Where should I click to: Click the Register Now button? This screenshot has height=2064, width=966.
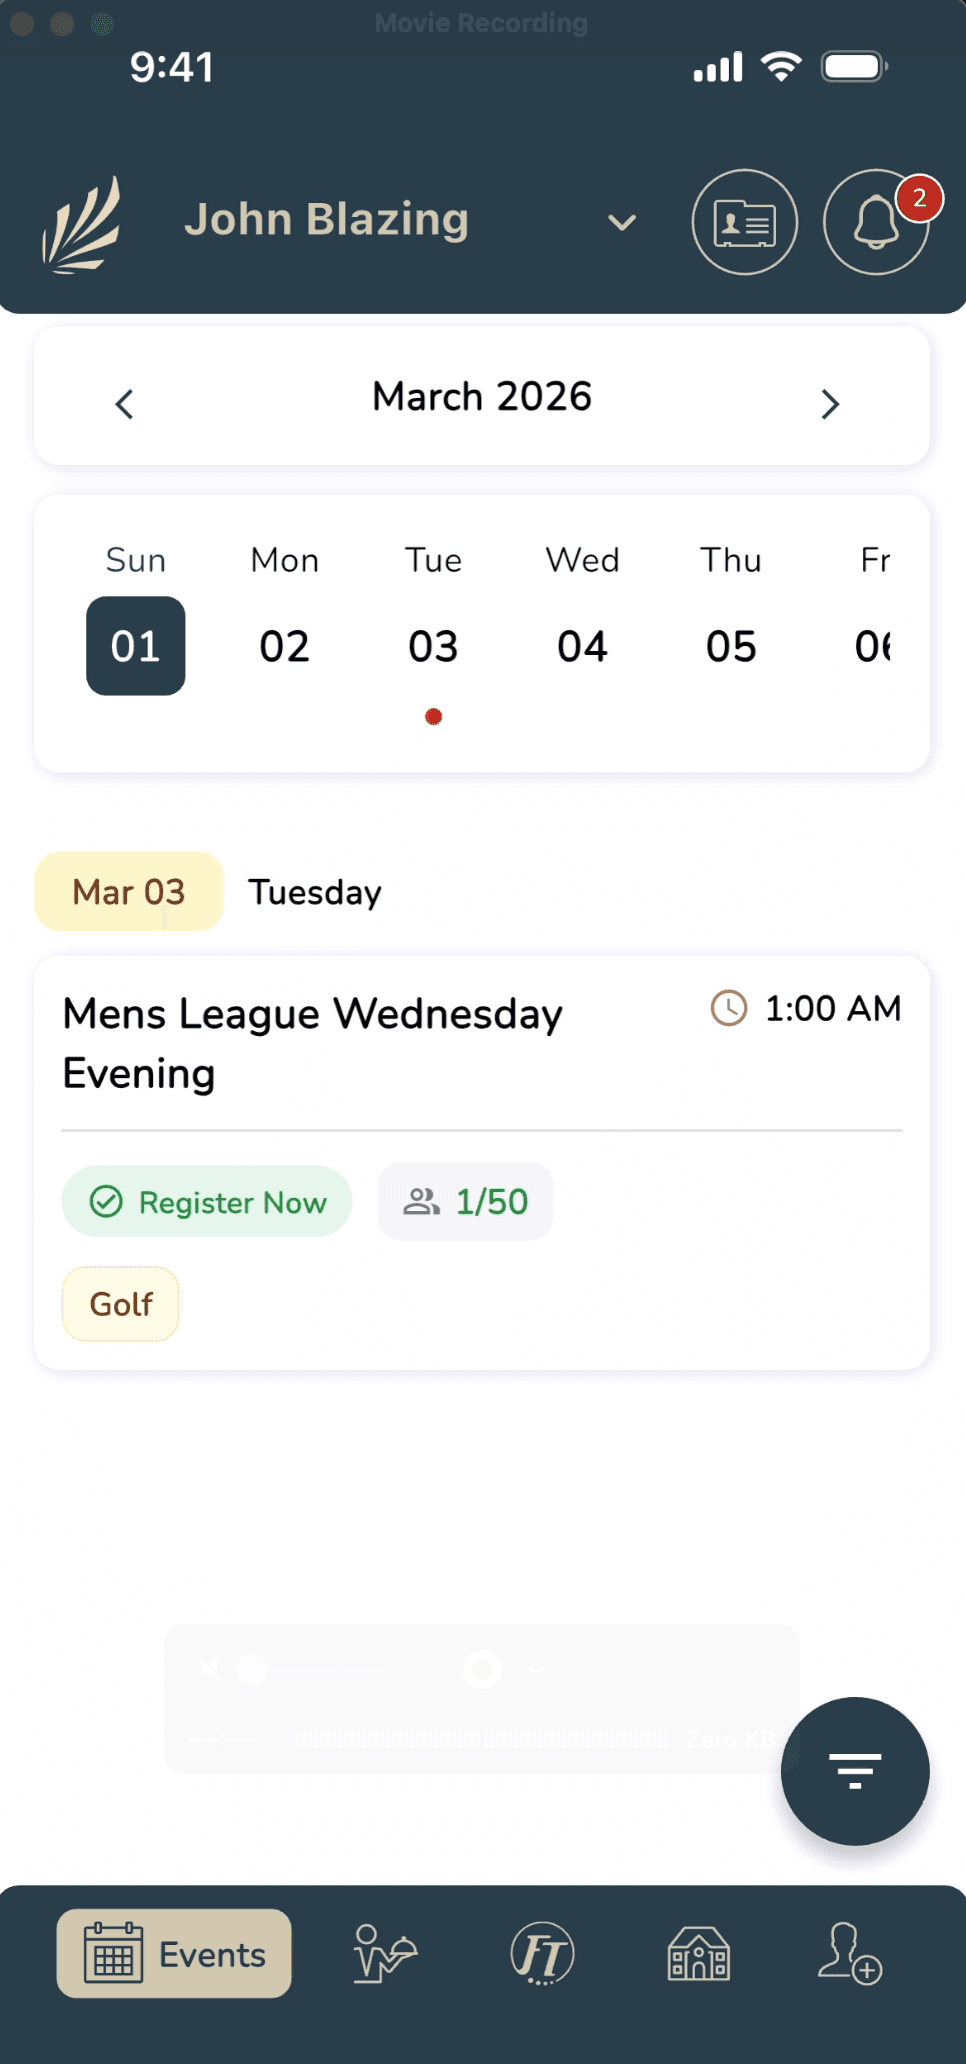207,1201
